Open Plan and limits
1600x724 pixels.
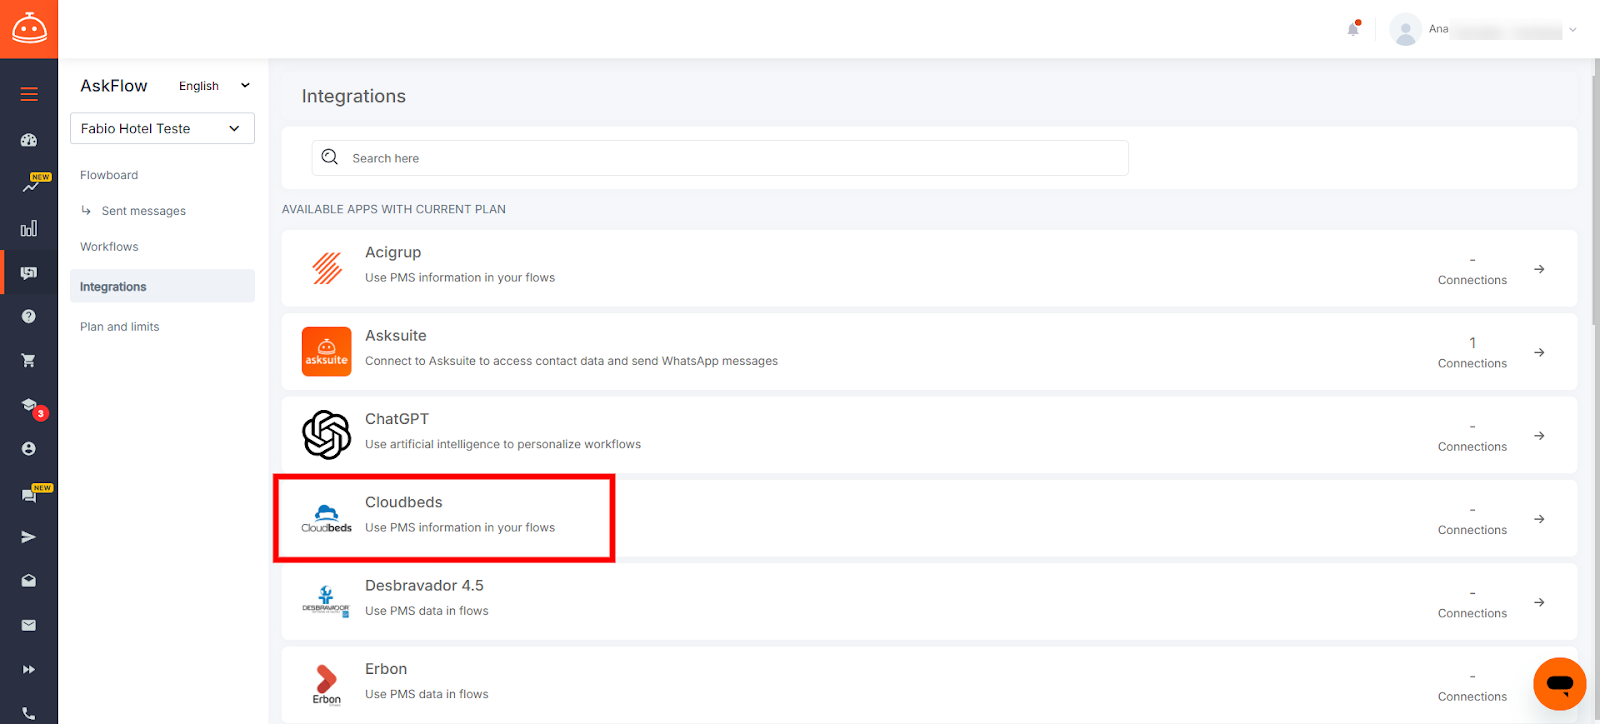click(x=120, y=327)
